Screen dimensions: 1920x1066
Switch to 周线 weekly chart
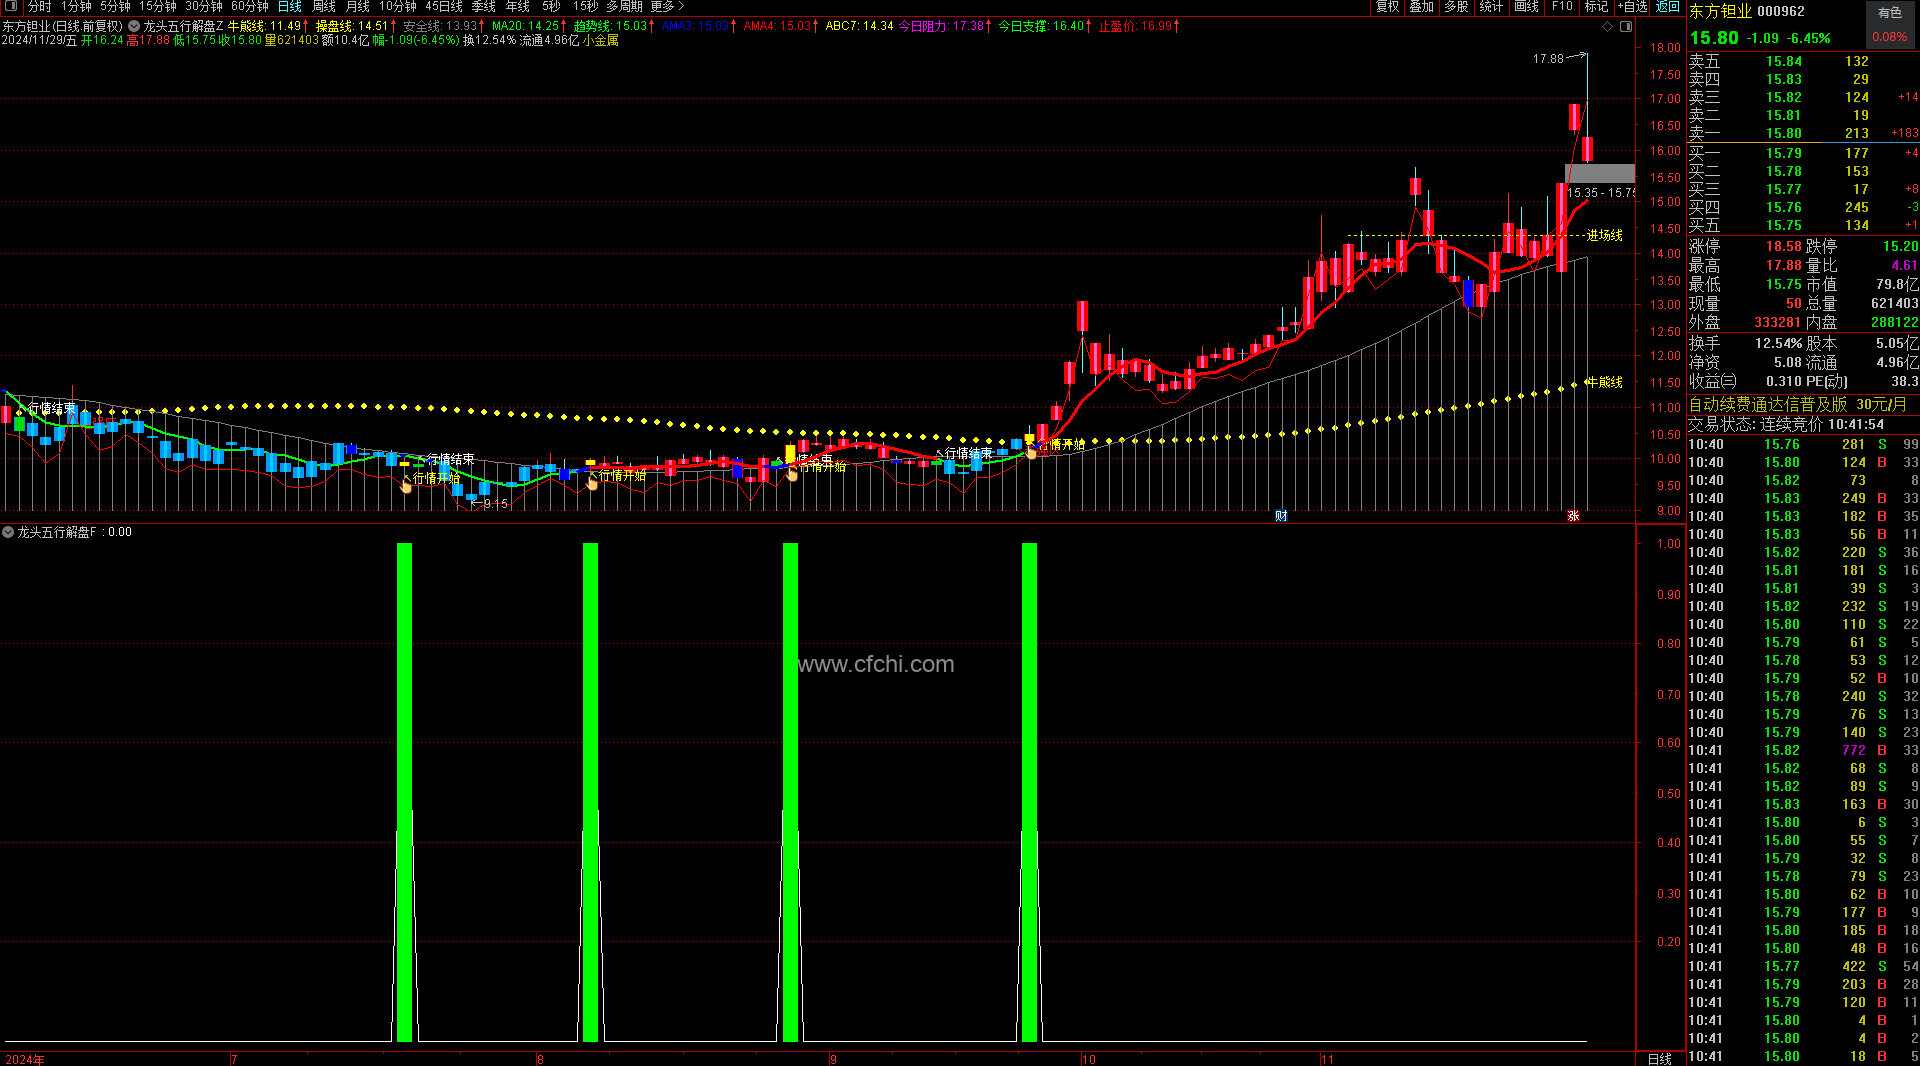tap(324, 7)
